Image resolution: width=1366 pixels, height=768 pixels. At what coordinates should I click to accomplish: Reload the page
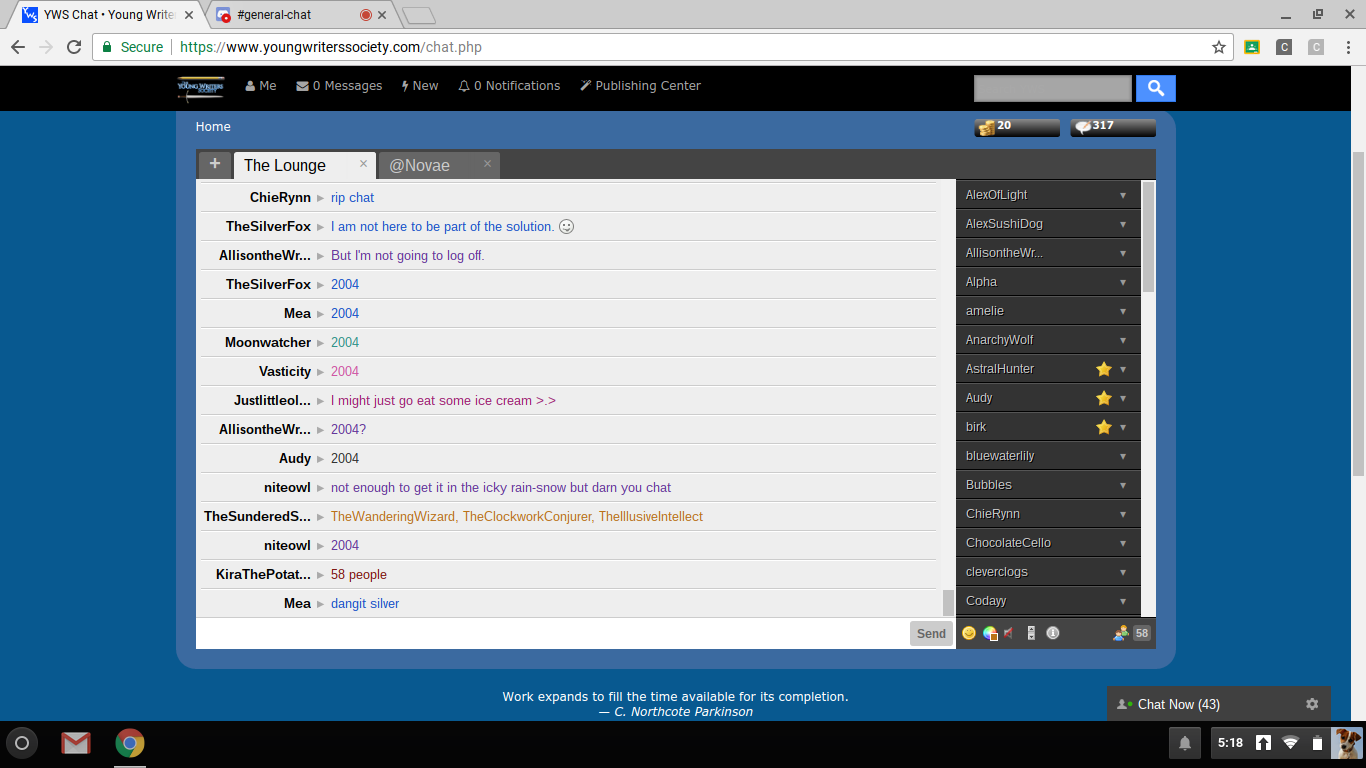click(73, 47)
